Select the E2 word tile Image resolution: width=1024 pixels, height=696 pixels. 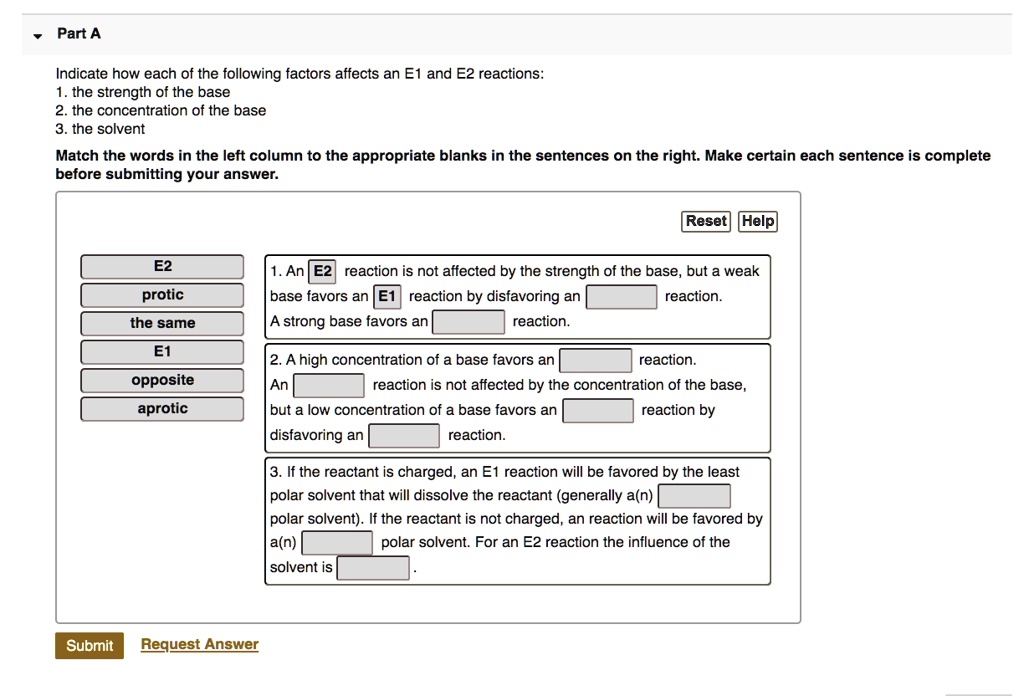coord(162,266)
